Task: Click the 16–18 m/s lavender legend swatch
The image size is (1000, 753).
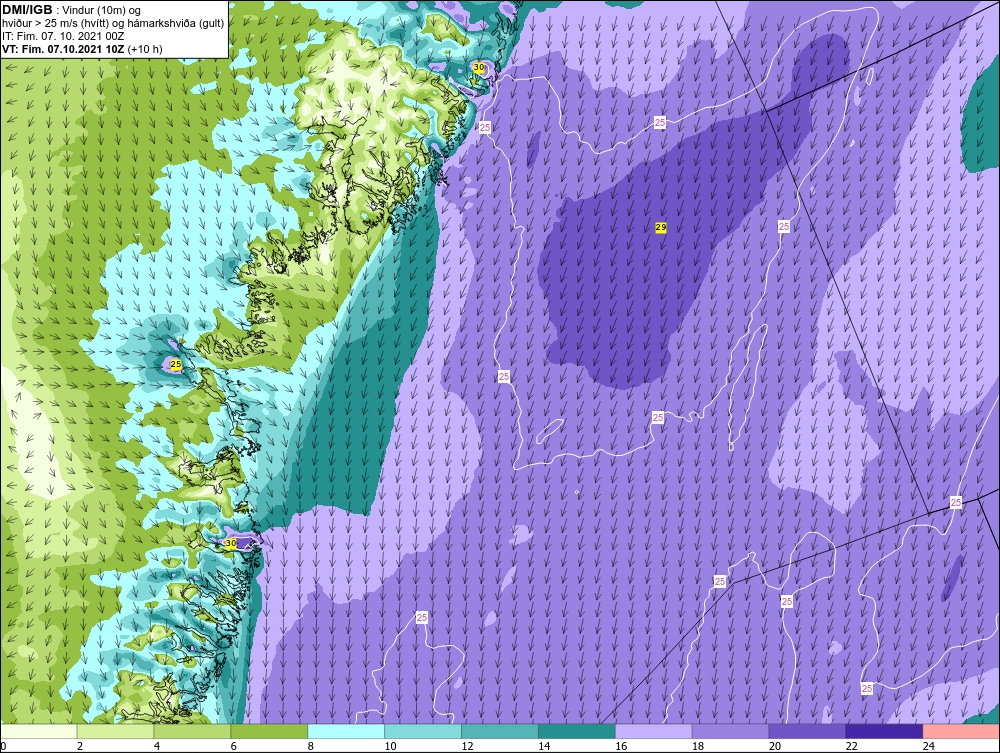Action: click(654, 731)
